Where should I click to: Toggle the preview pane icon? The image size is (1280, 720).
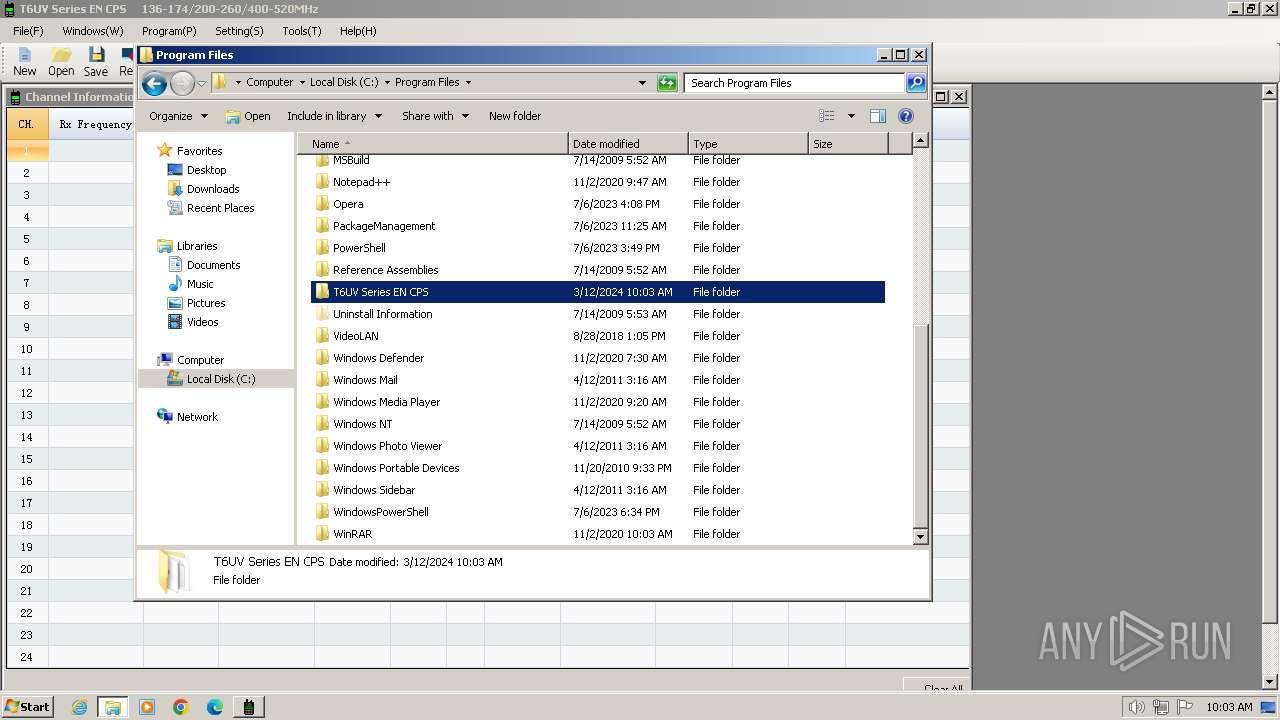(878, 116)
